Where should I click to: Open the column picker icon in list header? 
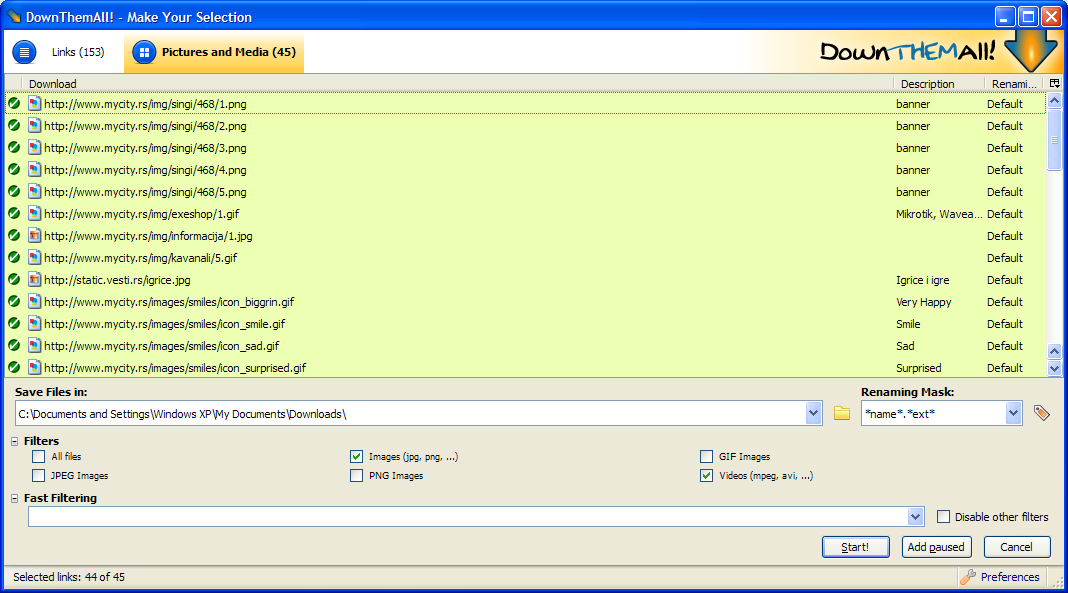pyautogui.click(x=1054, y=83)
